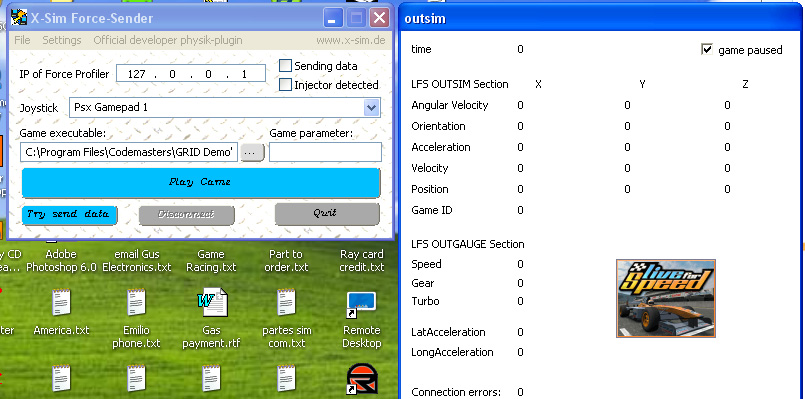Screen dimensions: 805x399
Task: Open Official developer physik-plugin menu
Action: pos(168,40)
